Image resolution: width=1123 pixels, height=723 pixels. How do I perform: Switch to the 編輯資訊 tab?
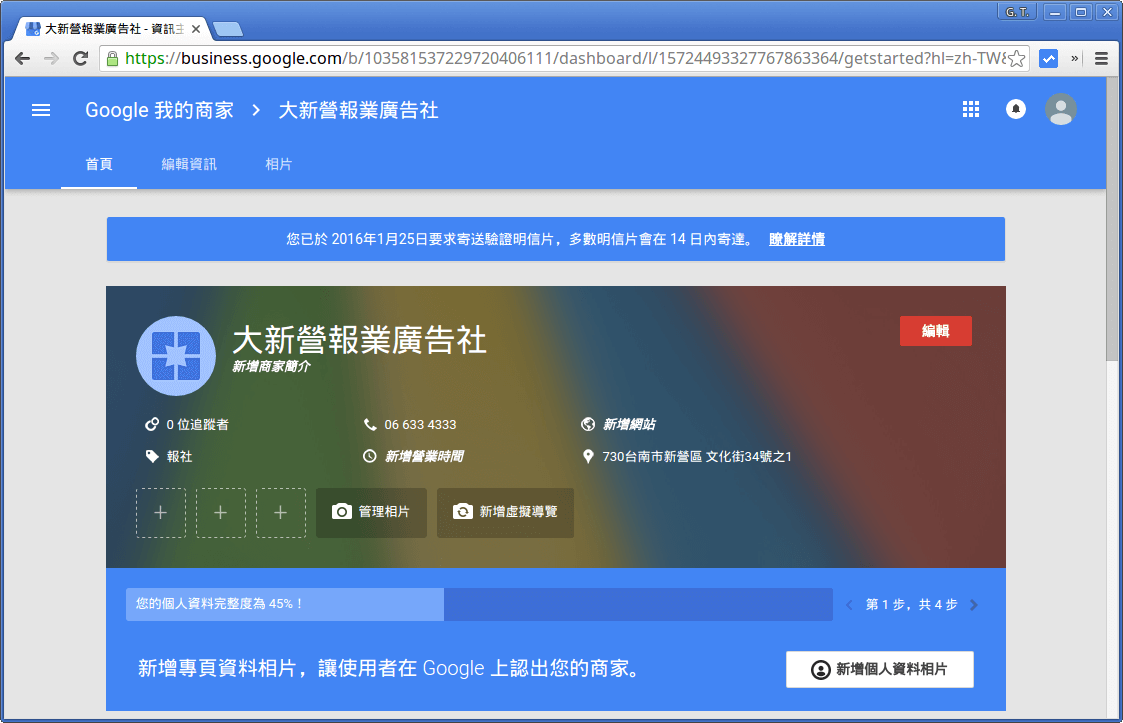tap(189, 164)
